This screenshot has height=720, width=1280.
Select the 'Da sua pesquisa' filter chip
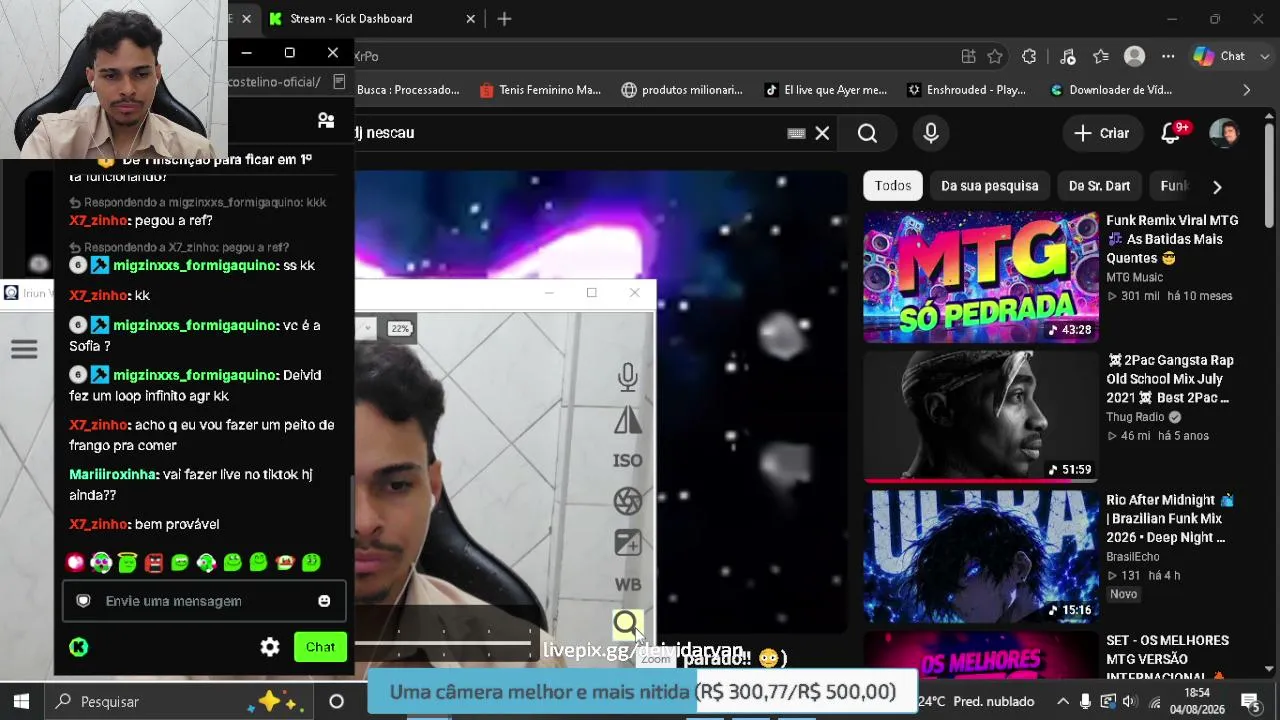(990, 186)
